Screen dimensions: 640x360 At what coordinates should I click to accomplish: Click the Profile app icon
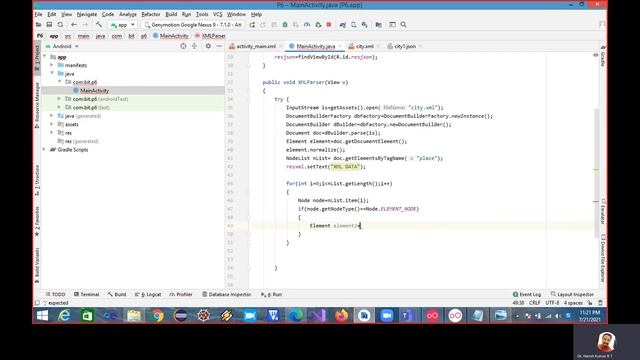coord(307,25)
